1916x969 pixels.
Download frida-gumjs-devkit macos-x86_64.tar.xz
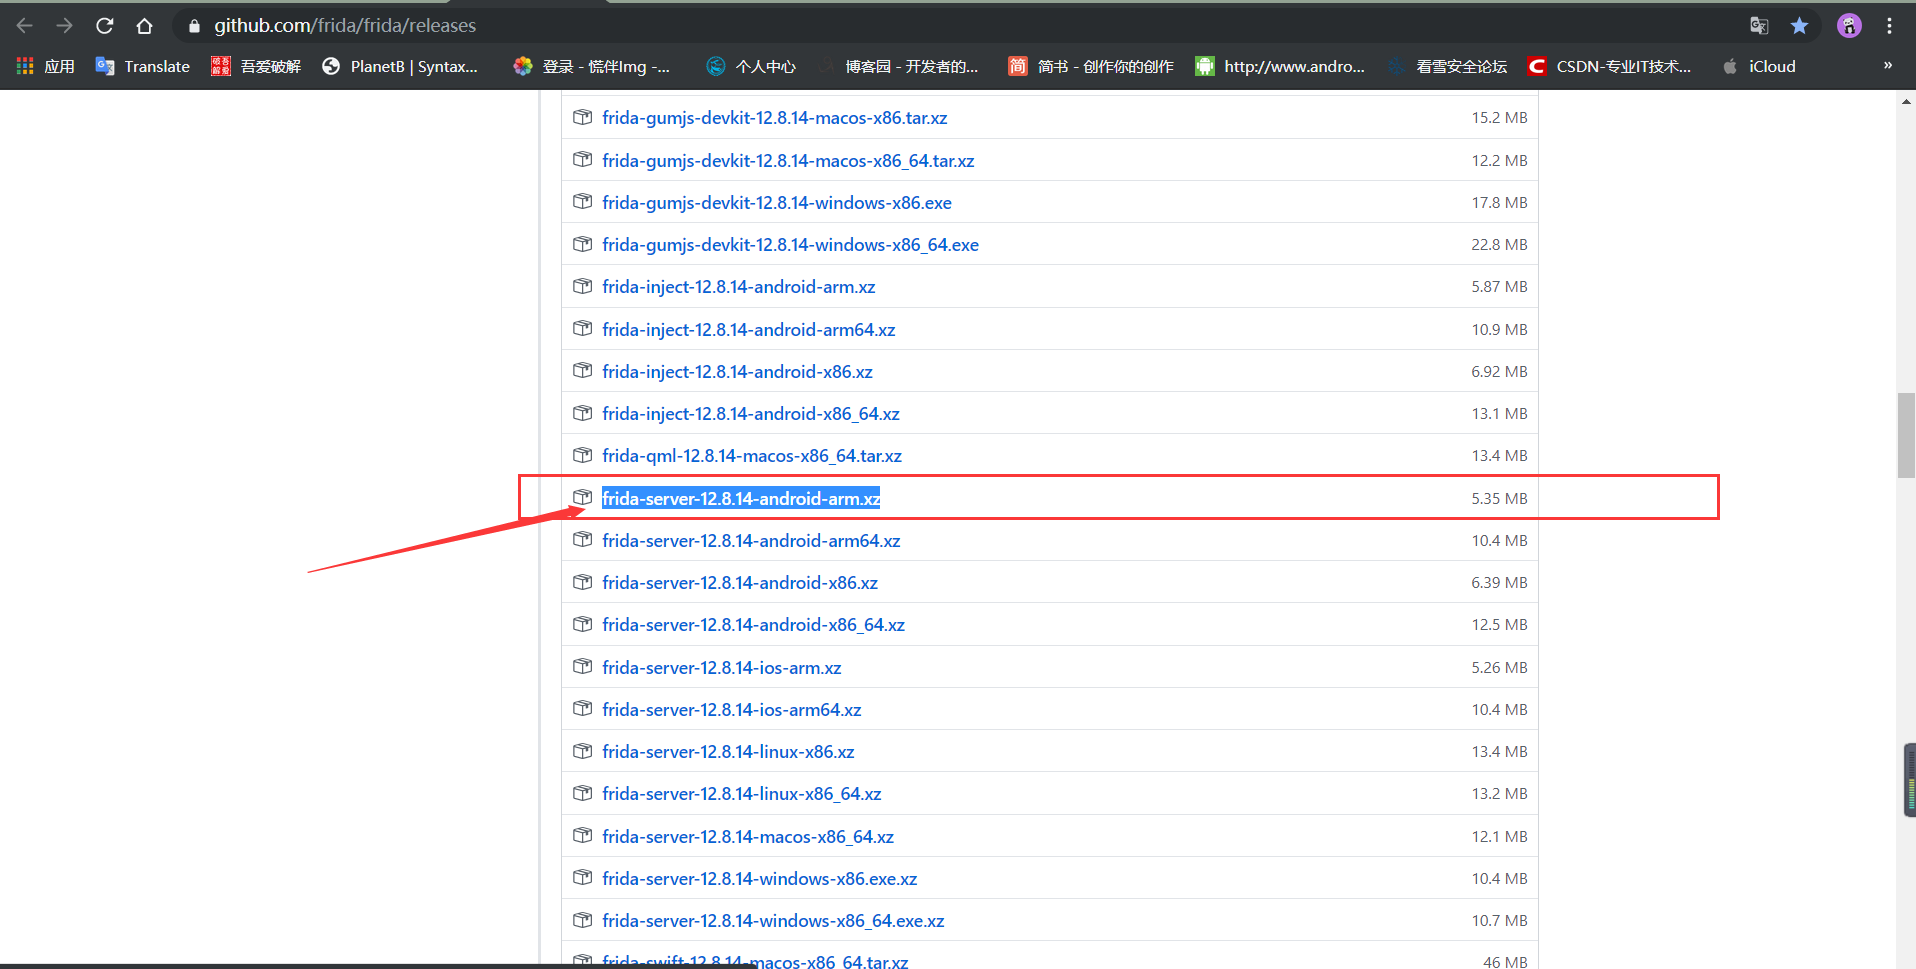click(788, 161)
